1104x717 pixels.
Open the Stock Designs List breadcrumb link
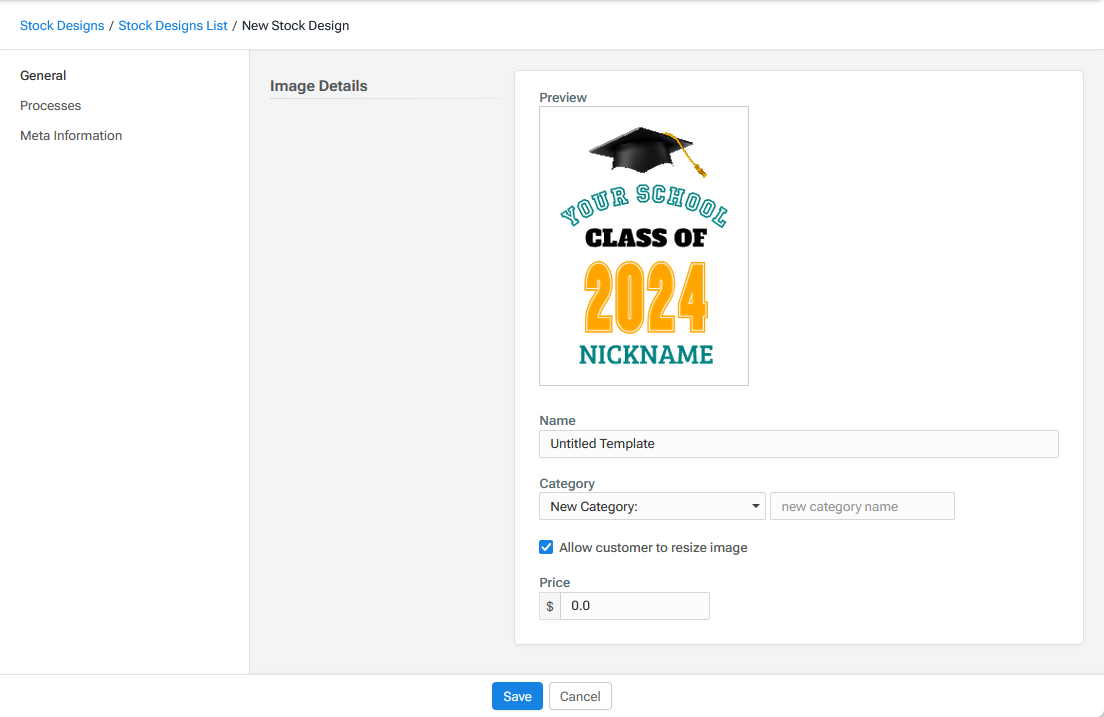click(173, 26)
